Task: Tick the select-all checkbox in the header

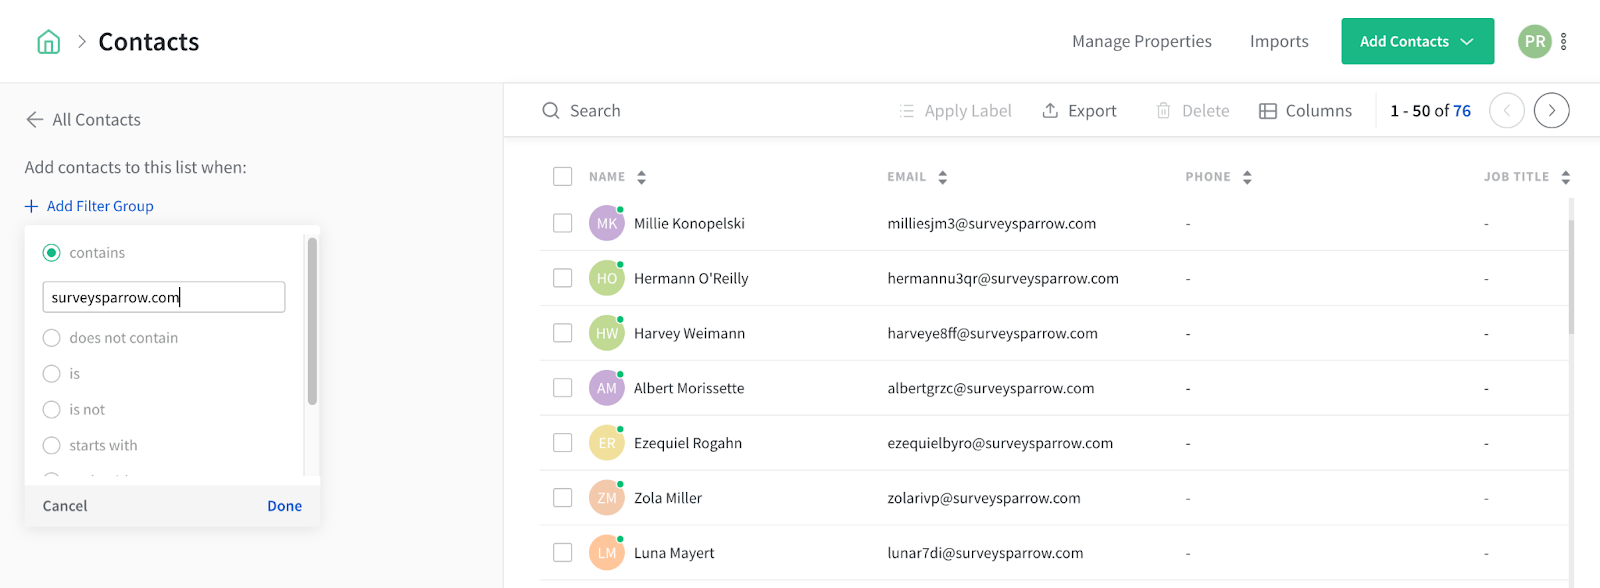Action: (x=563, y=177)
